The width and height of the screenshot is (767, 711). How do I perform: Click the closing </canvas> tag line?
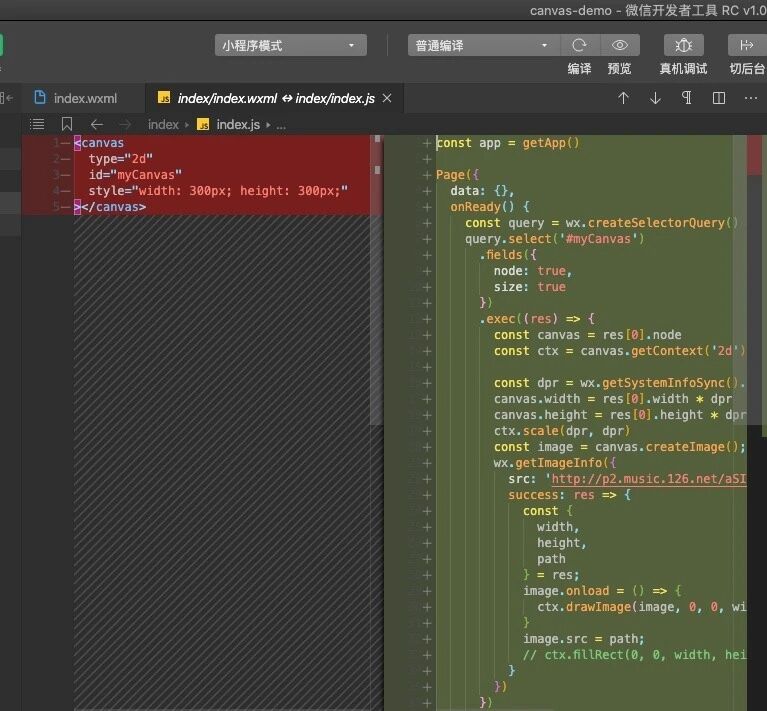tap(110, 207)
